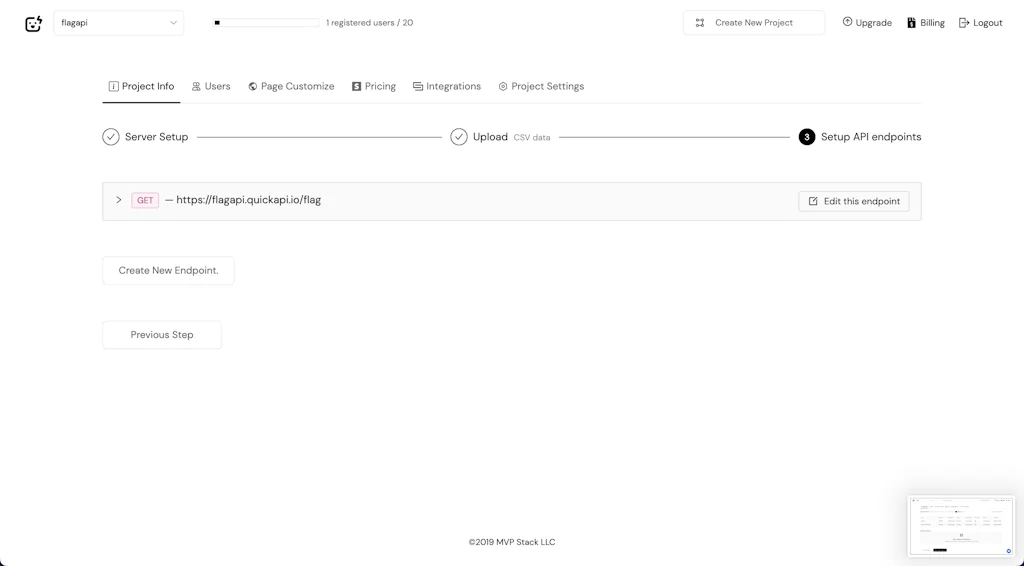Click Create New Endpoint button
This screenshot has width=1024, height=566.
(x=168, y=270)
